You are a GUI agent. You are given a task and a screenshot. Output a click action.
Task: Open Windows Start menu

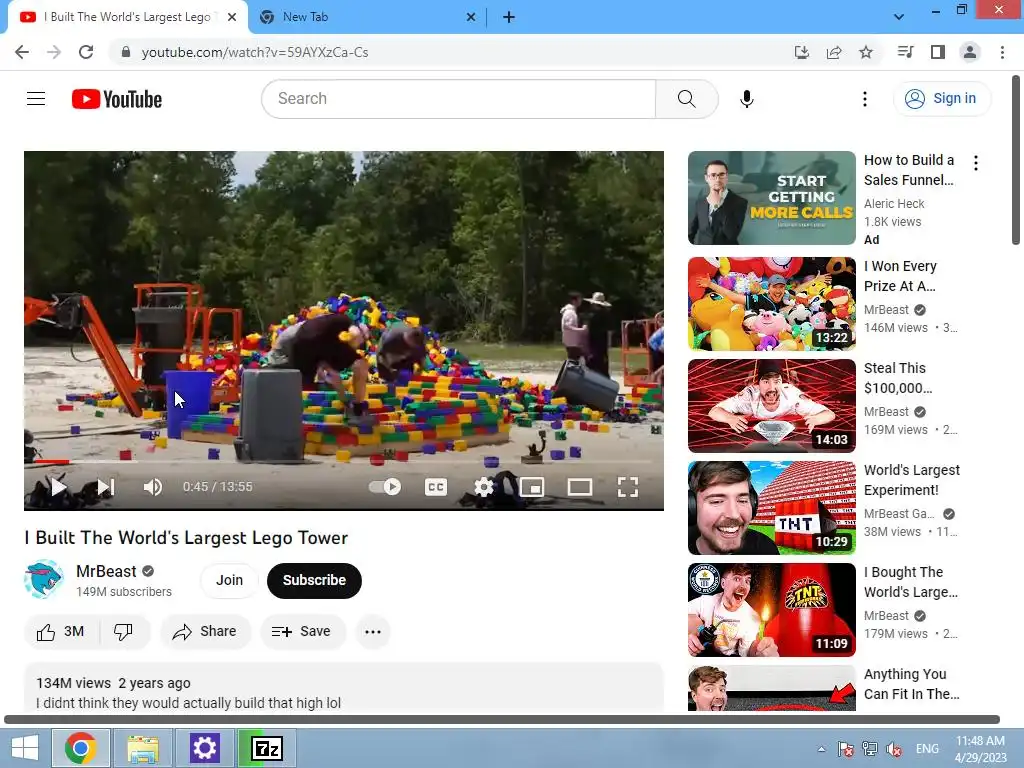[24, 748]
